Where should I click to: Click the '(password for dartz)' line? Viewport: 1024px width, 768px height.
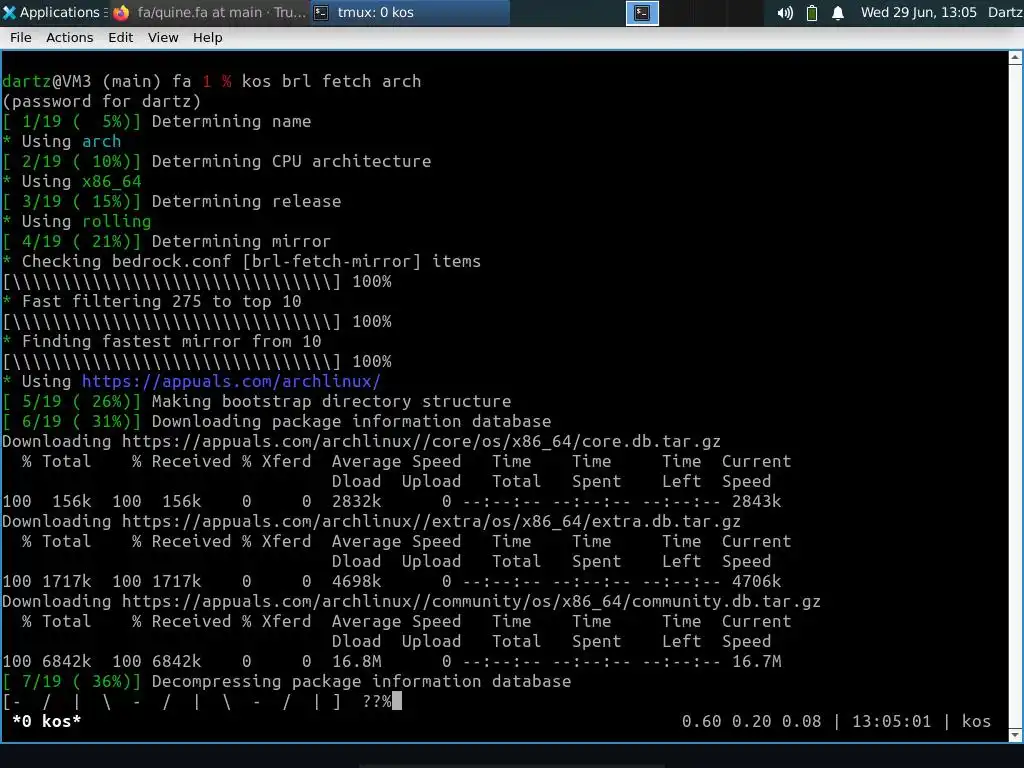101,101
